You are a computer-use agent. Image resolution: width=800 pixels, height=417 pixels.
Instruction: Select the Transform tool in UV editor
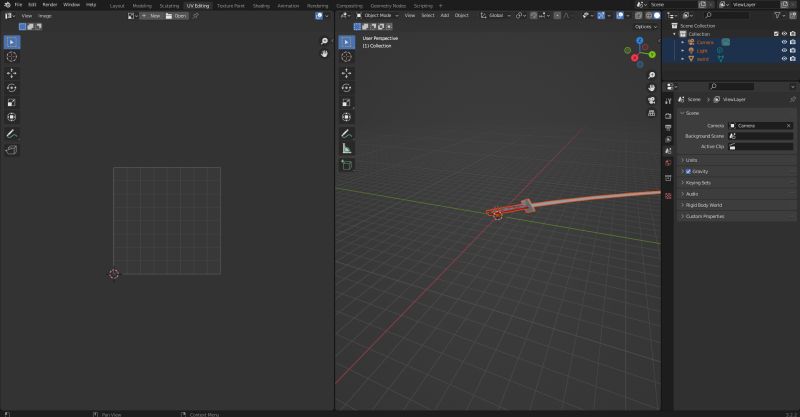tap(12, 117)
